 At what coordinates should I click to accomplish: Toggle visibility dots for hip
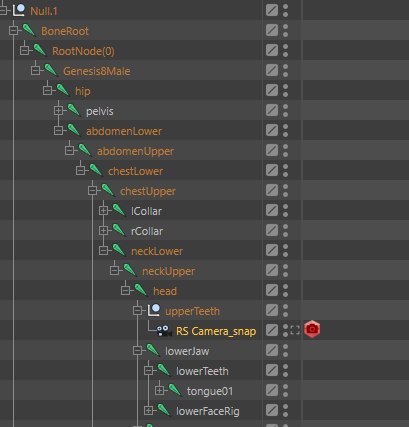(x=285, y=90)
